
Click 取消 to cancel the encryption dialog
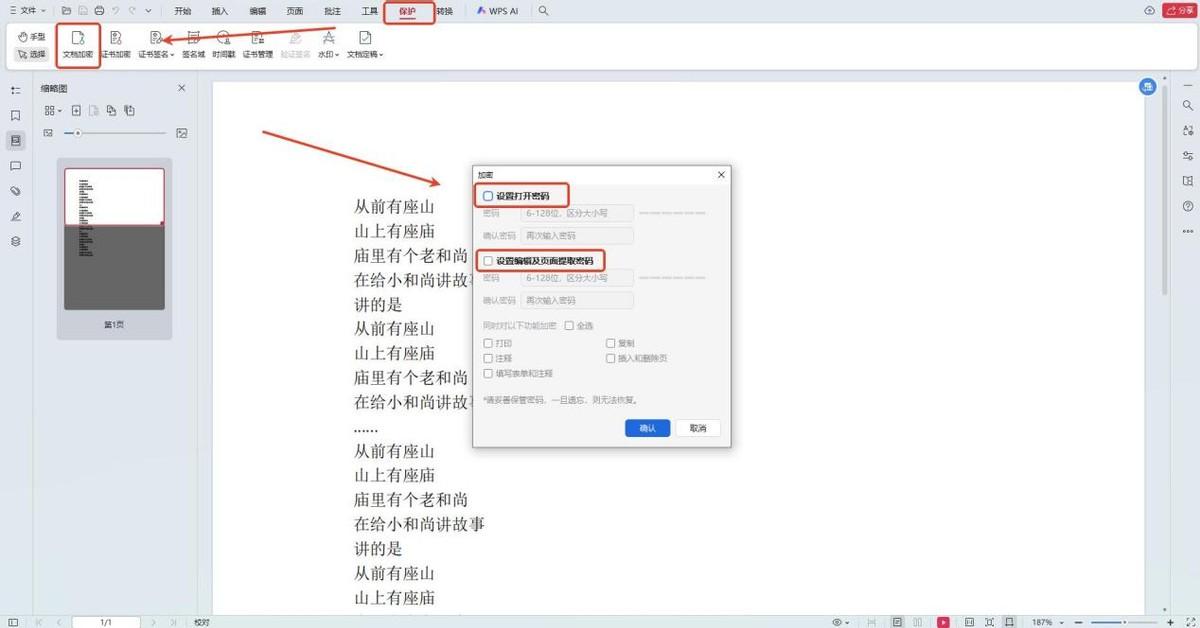point(697,428)
